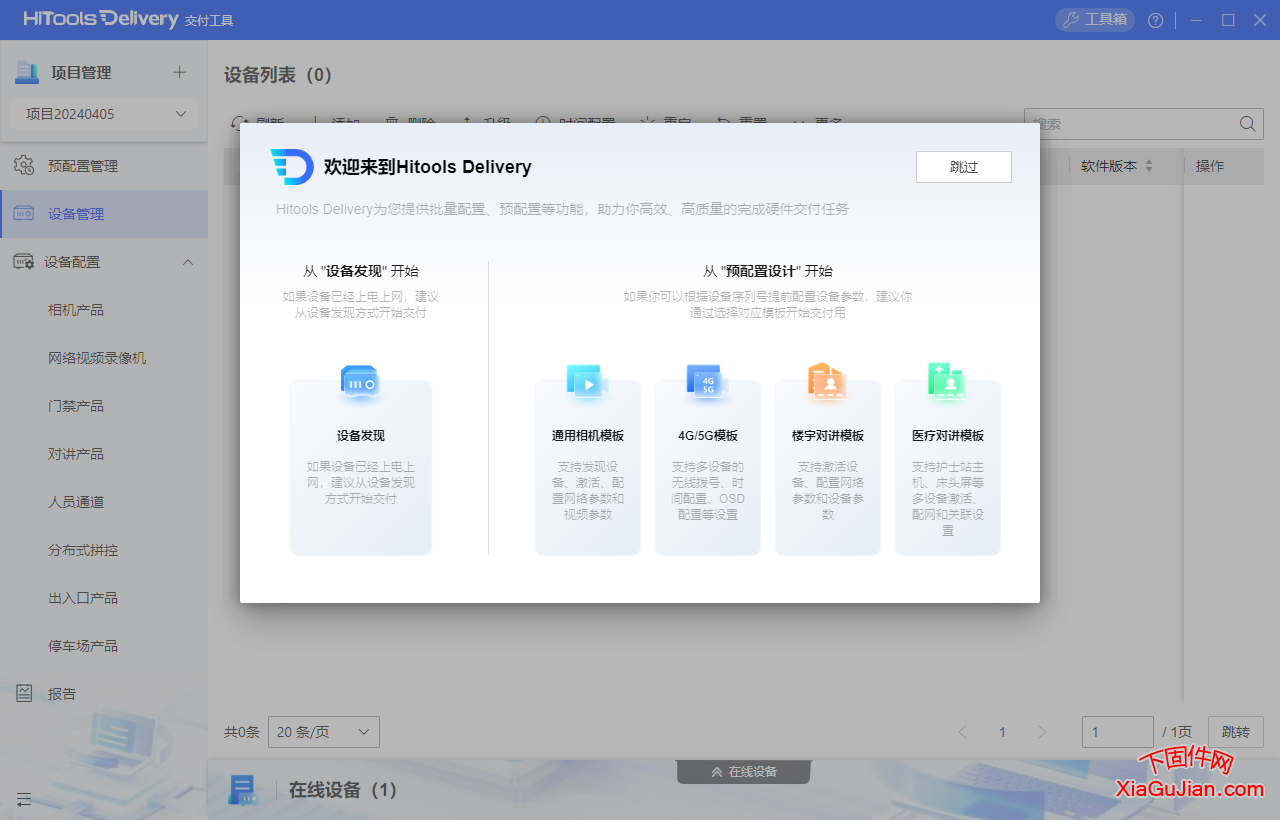Collapse sidebar with bottom-left toggle icon
This screenshot has height=820, width=1280.
24,799
